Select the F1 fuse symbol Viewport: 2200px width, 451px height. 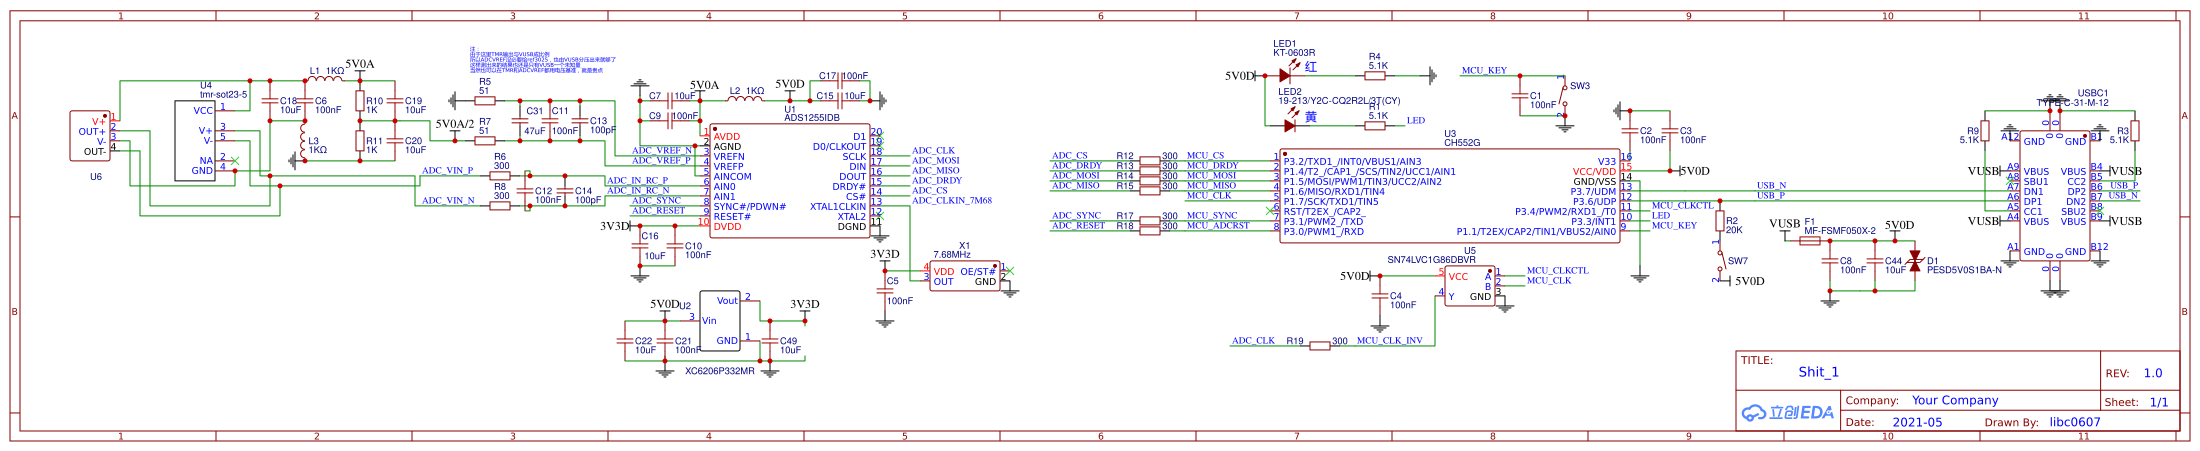1809,240
